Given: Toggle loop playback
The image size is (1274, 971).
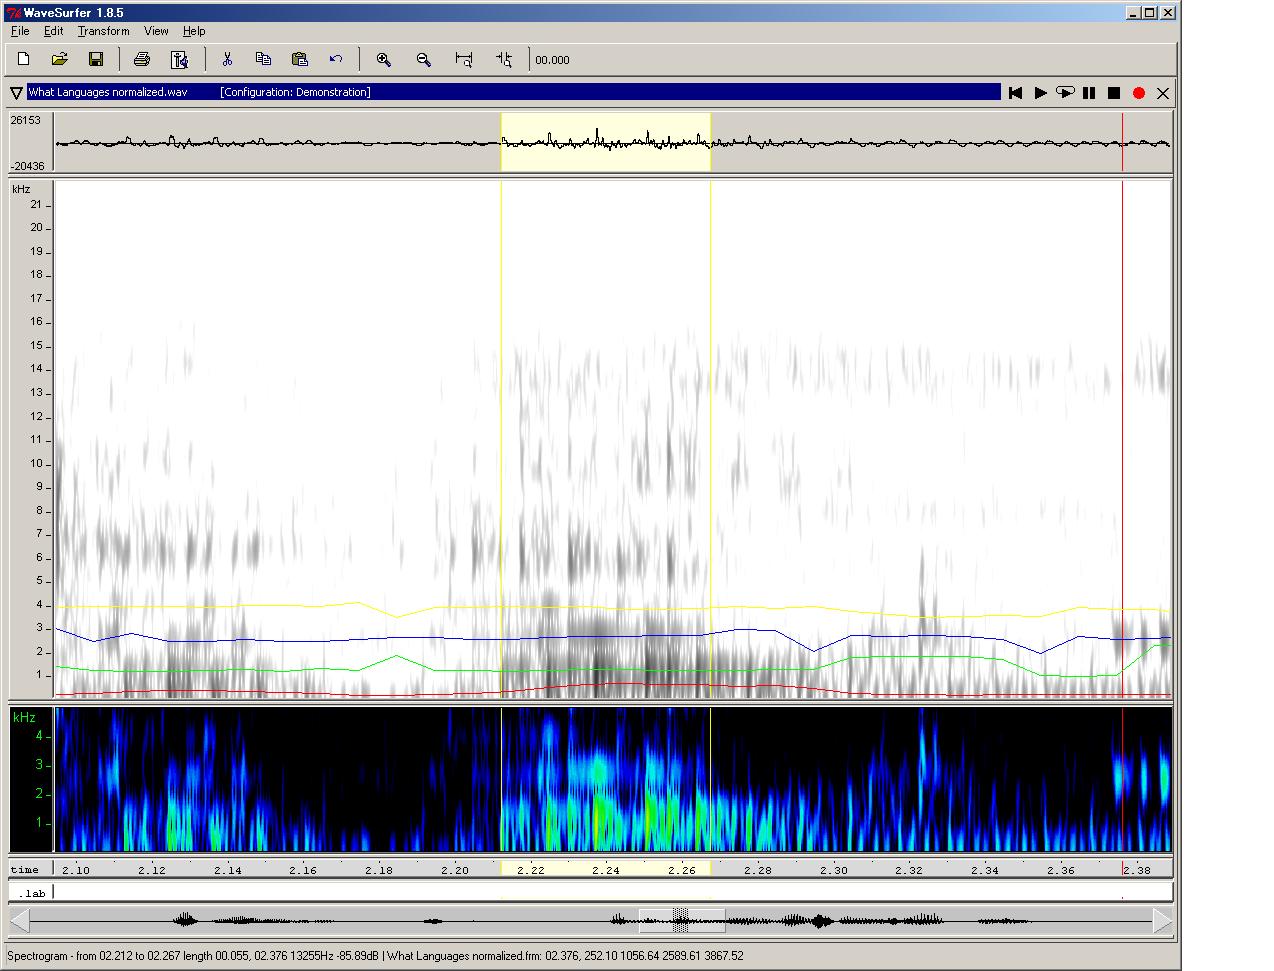Looking at the screenshot, I should point(1065,93).
